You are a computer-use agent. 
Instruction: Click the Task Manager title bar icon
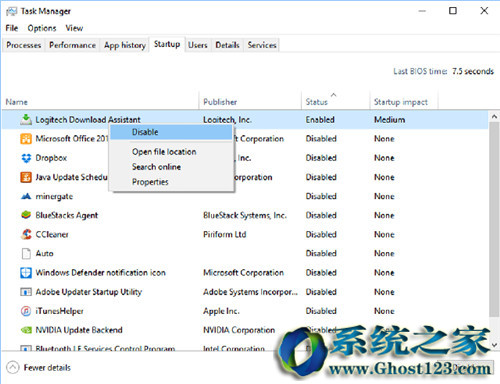[11, 11]
